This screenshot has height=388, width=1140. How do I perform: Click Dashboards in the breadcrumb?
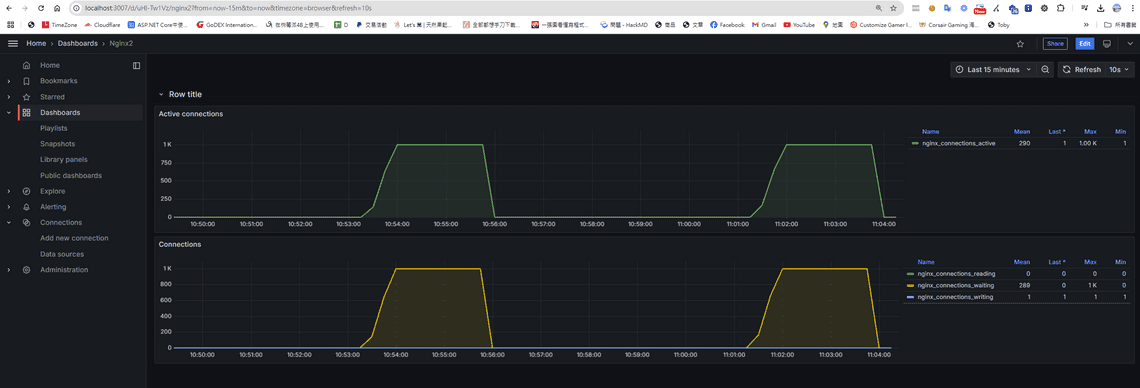pyautogui.click(x=79, y=44)
